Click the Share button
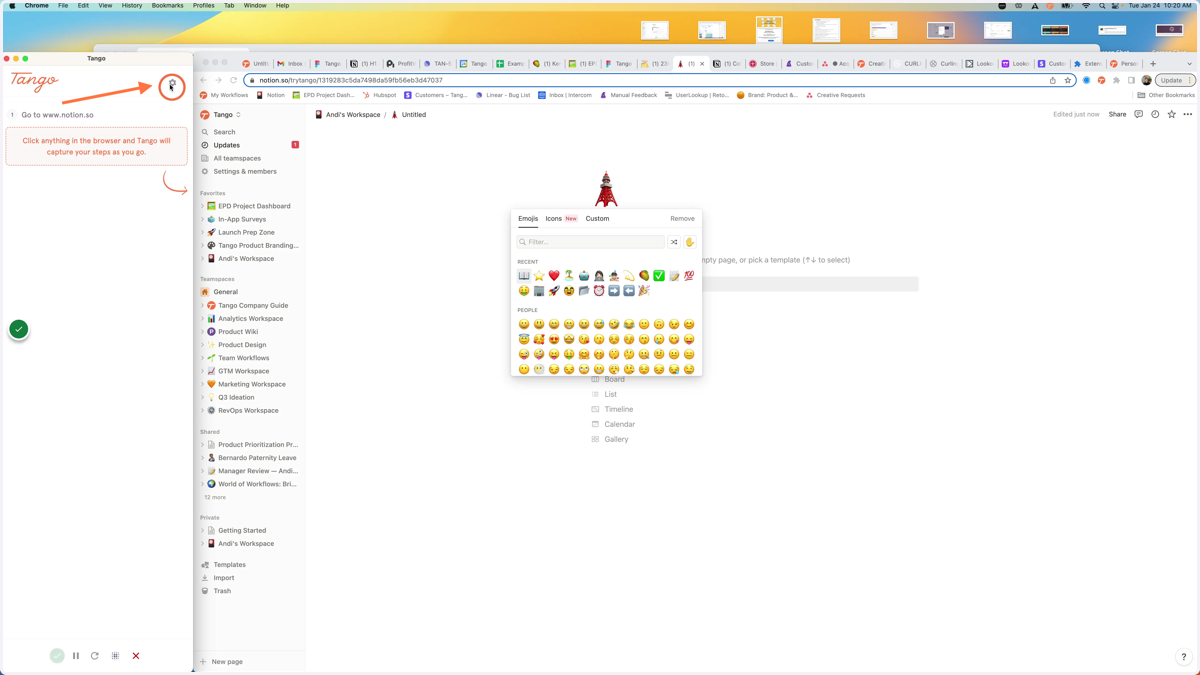Image resolution: width=1200 pixels, height=675 pixels. pyautogui.click(x=1117, y=114)
